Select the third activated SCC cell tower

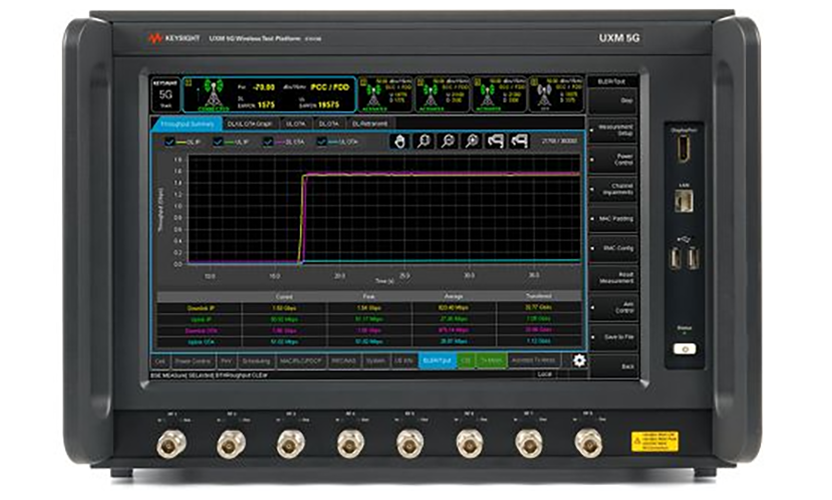click(487, 94)
